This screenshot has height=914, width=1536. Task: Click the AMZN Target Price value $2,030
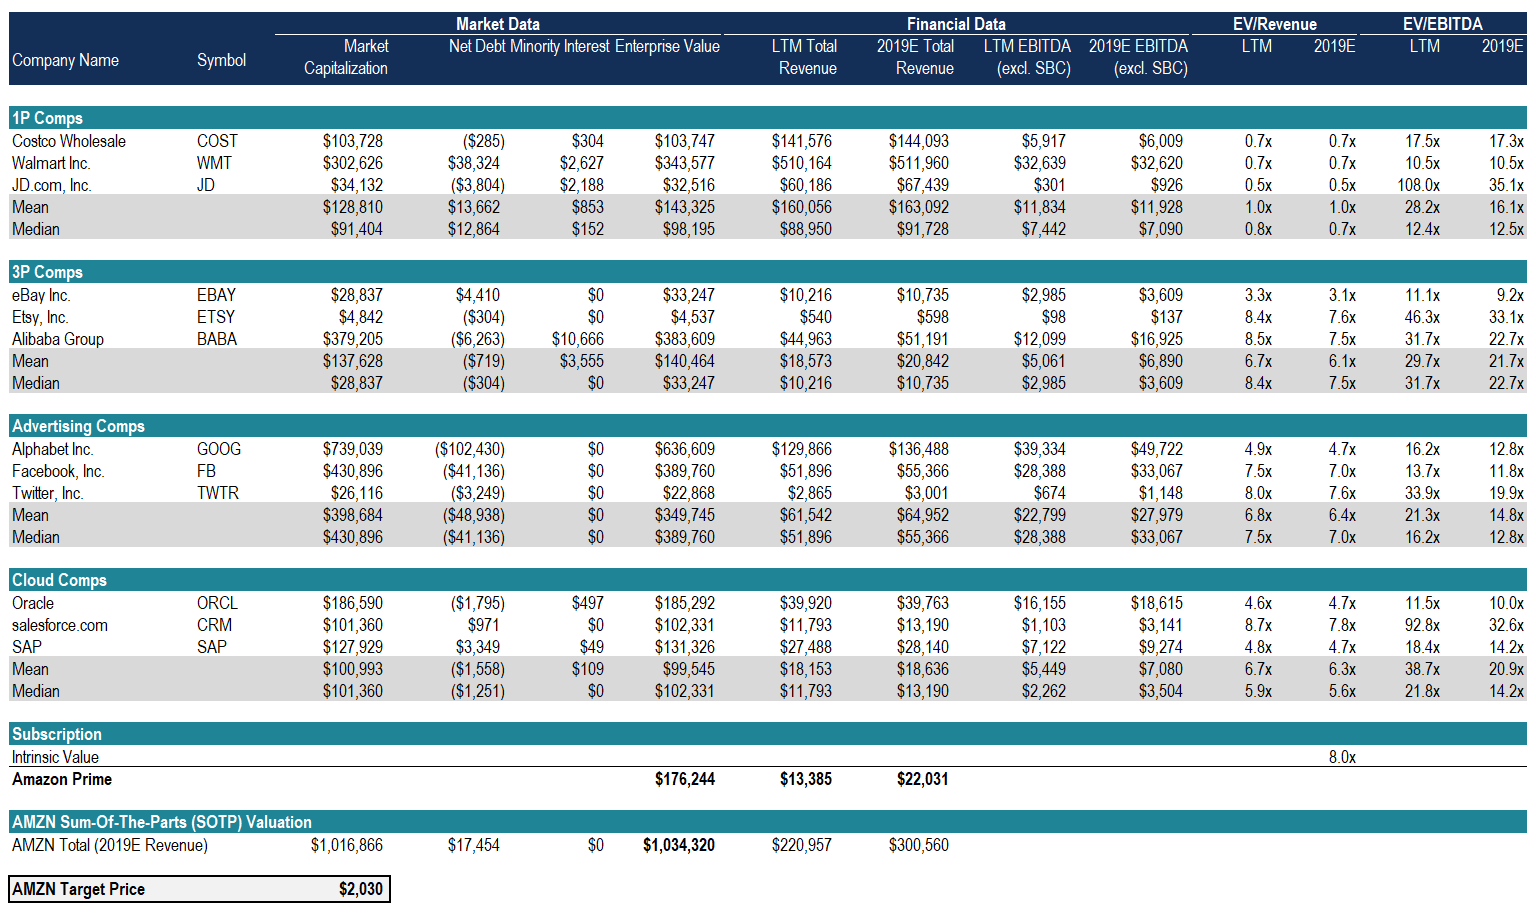360,889
